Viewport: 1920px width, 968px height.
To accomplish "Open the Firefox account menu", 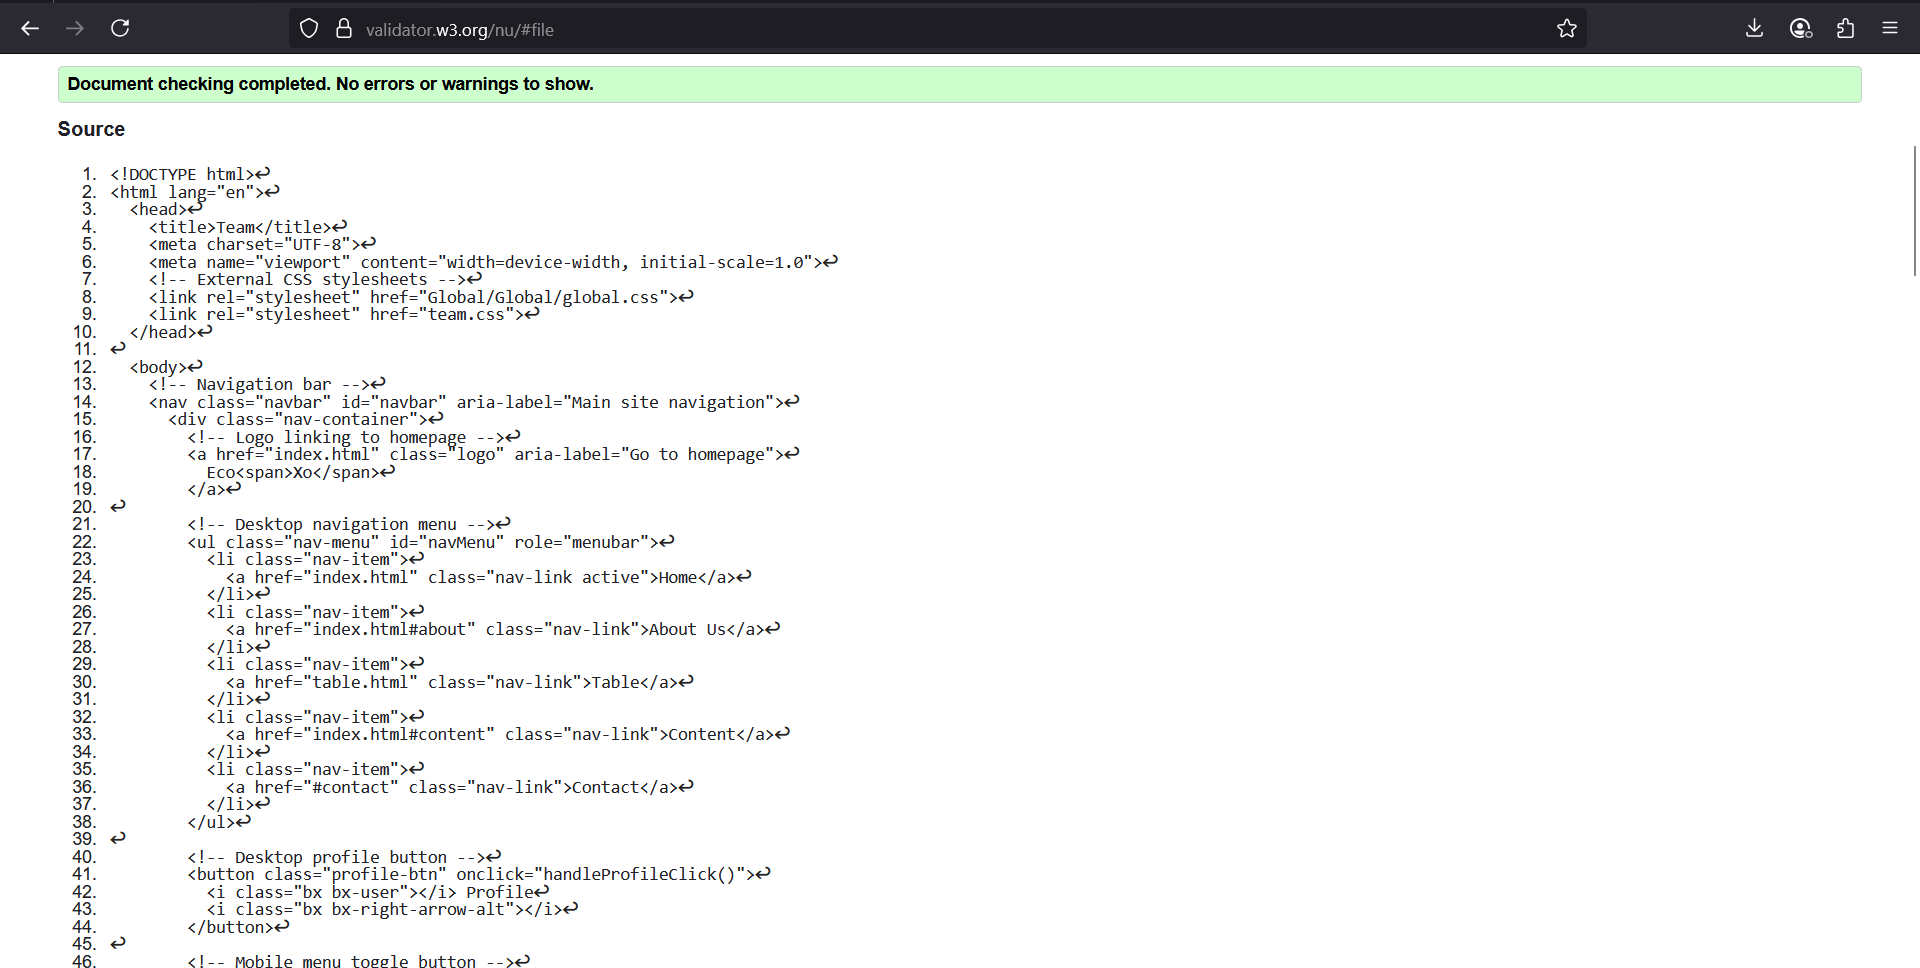I will (x=1800, y=28).
